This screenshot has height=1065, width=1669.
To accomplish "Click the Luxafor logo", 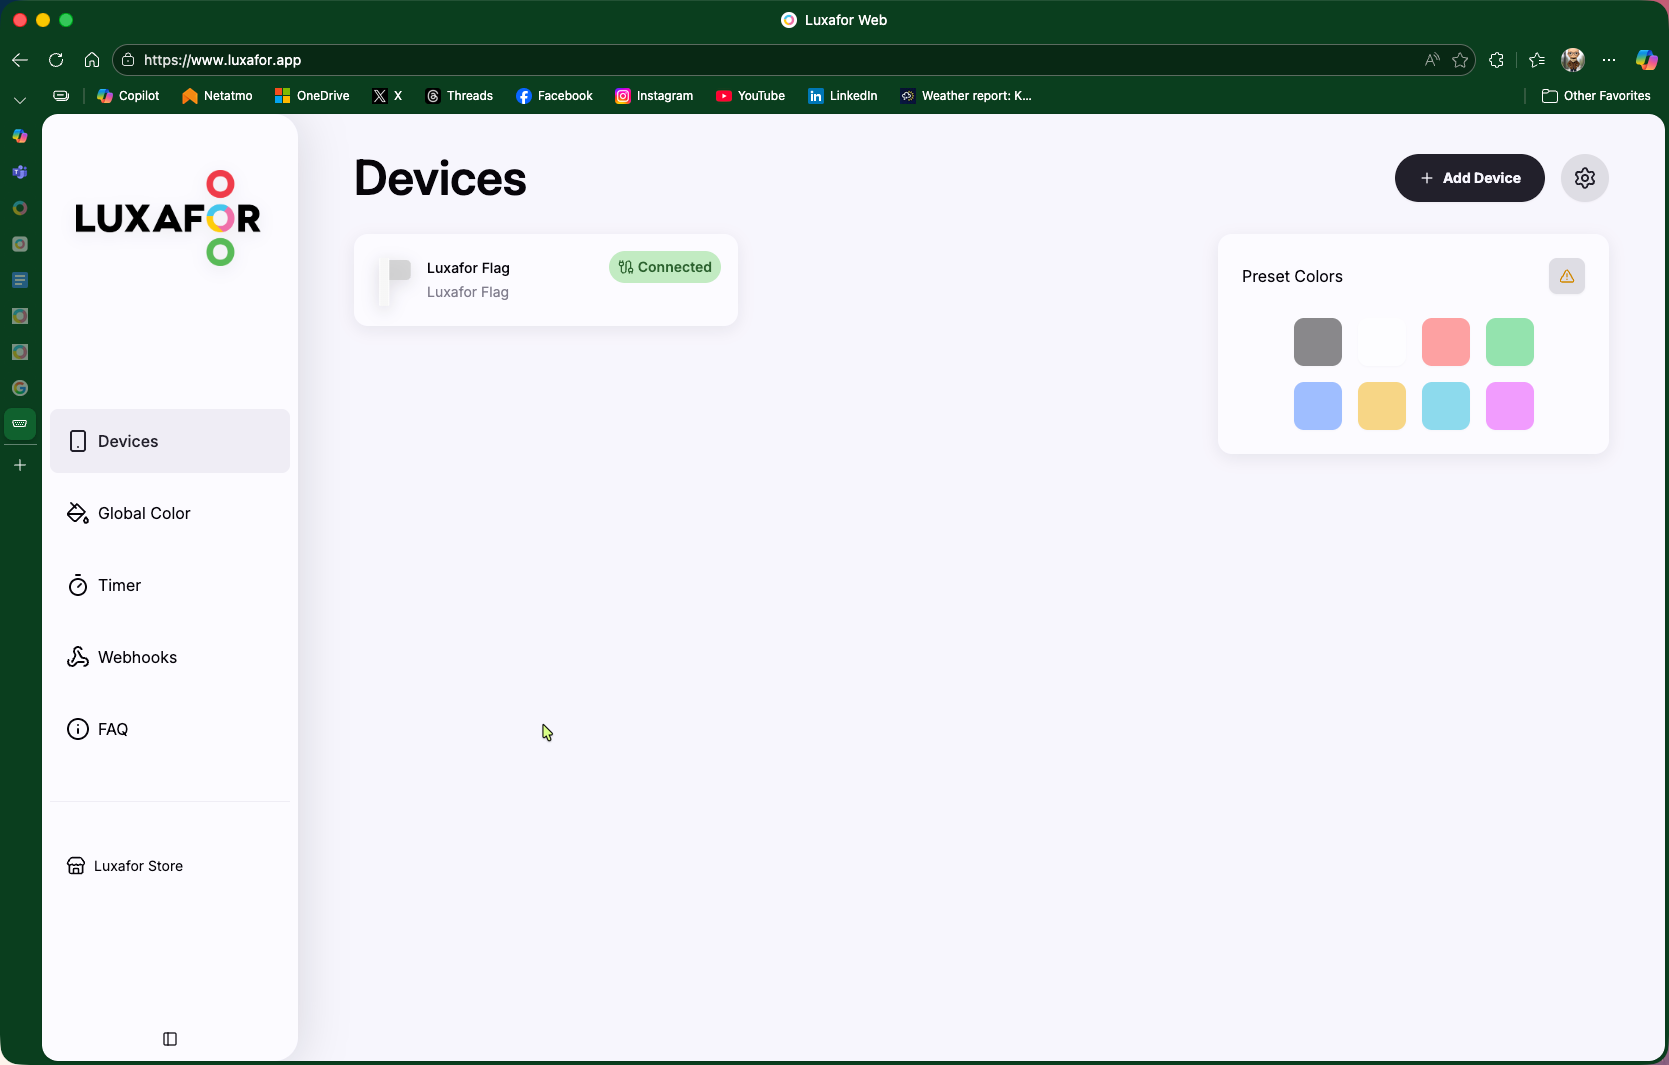I will (168, 218).
